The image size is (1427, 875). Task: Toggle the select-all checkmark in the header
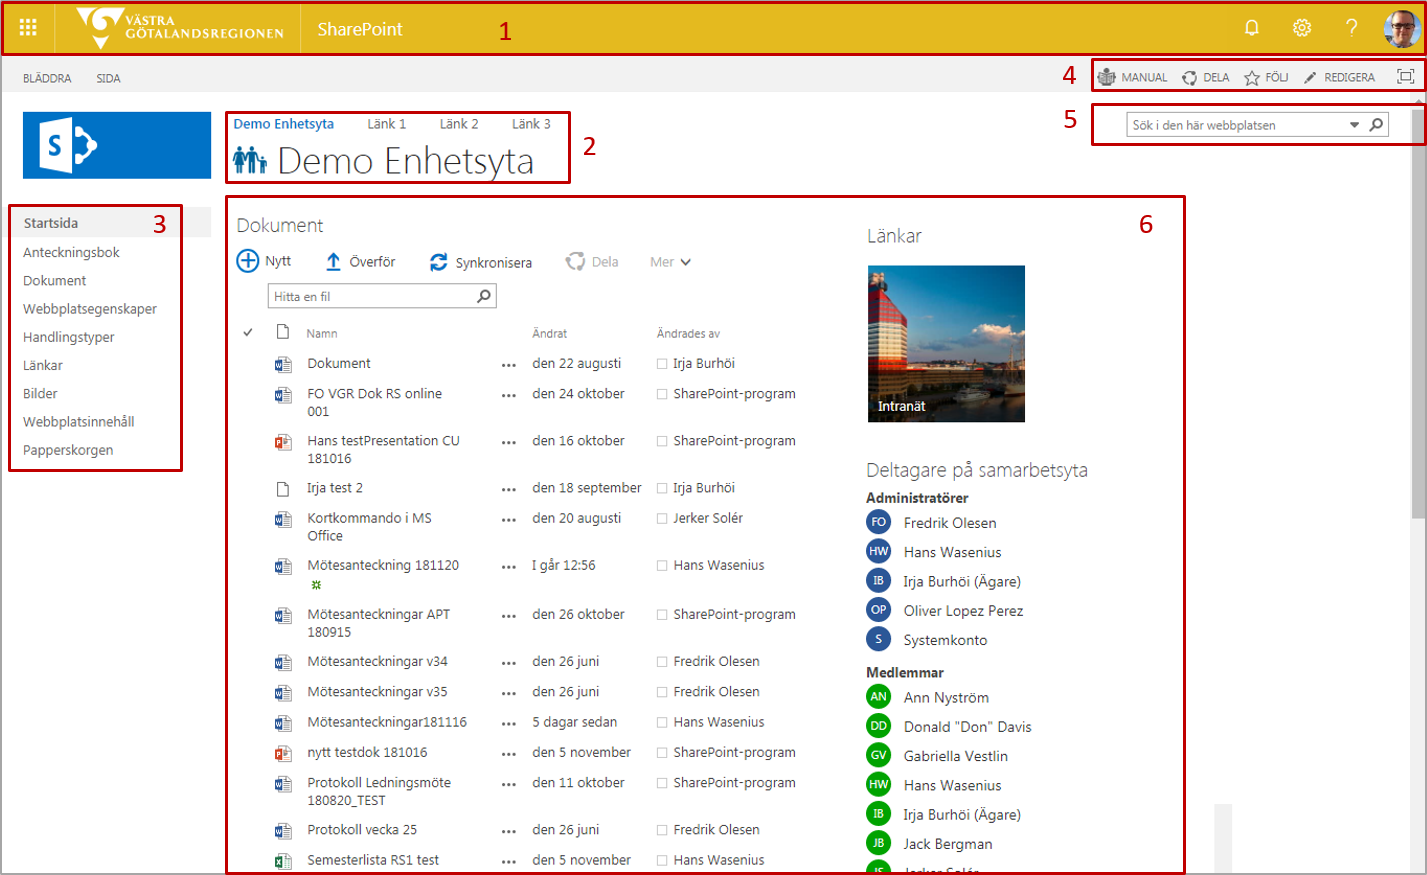(x=248, y=332)
